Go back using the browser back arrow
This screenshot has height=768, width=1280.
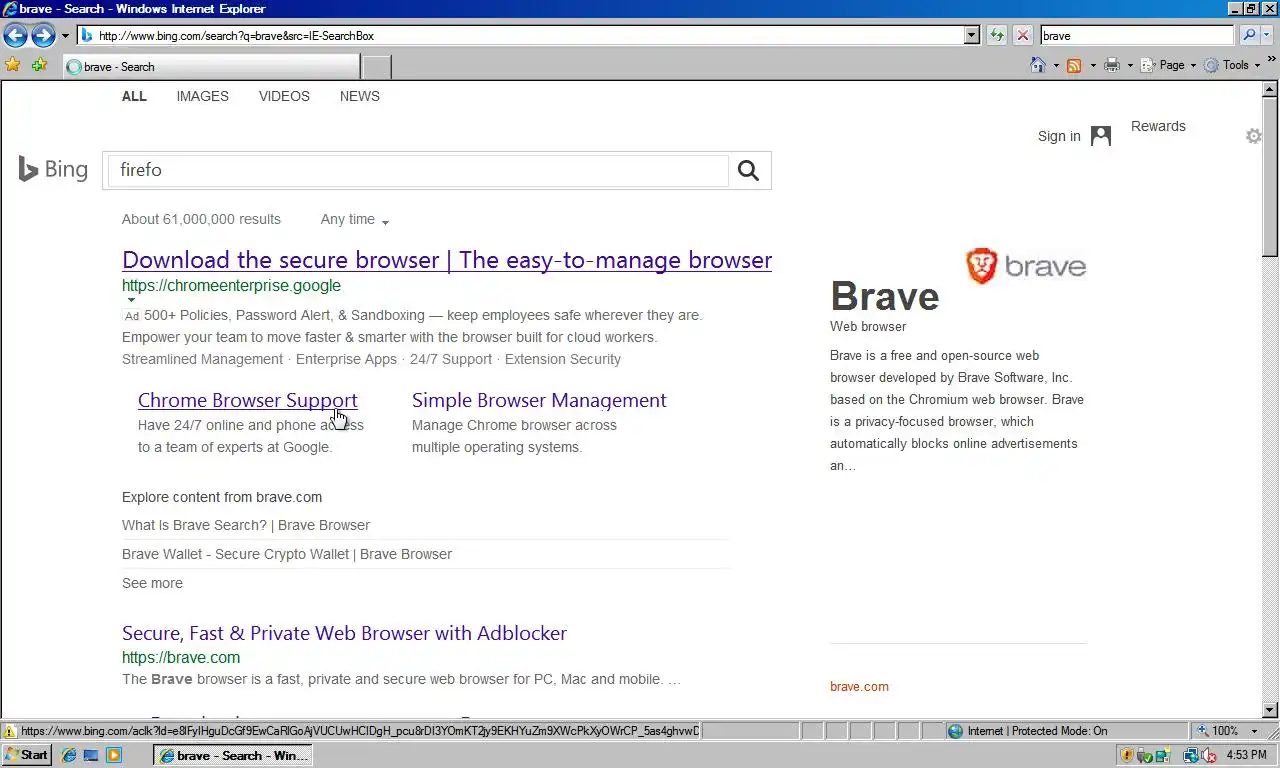pos(15,36)
